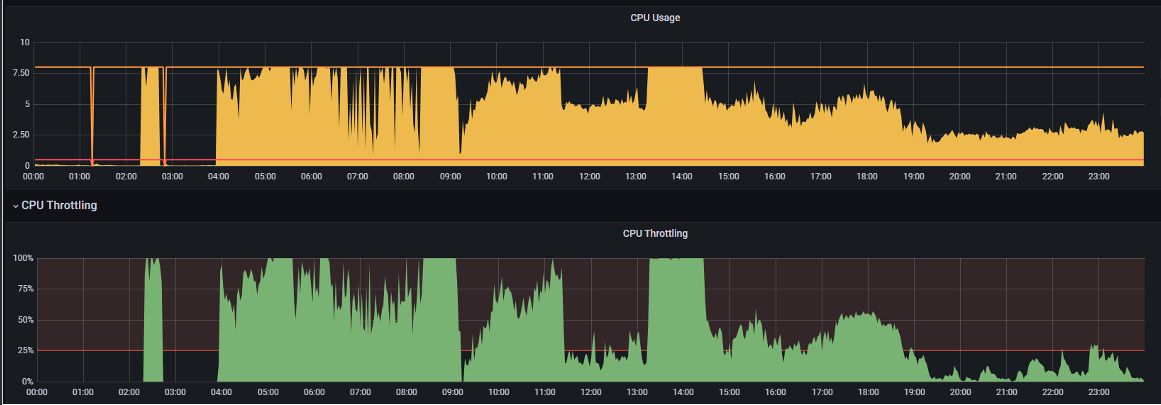This screenshot has height=405, width=1161.
Task: Open the CPU Throttling panel title menu
Action: point(655,233)
